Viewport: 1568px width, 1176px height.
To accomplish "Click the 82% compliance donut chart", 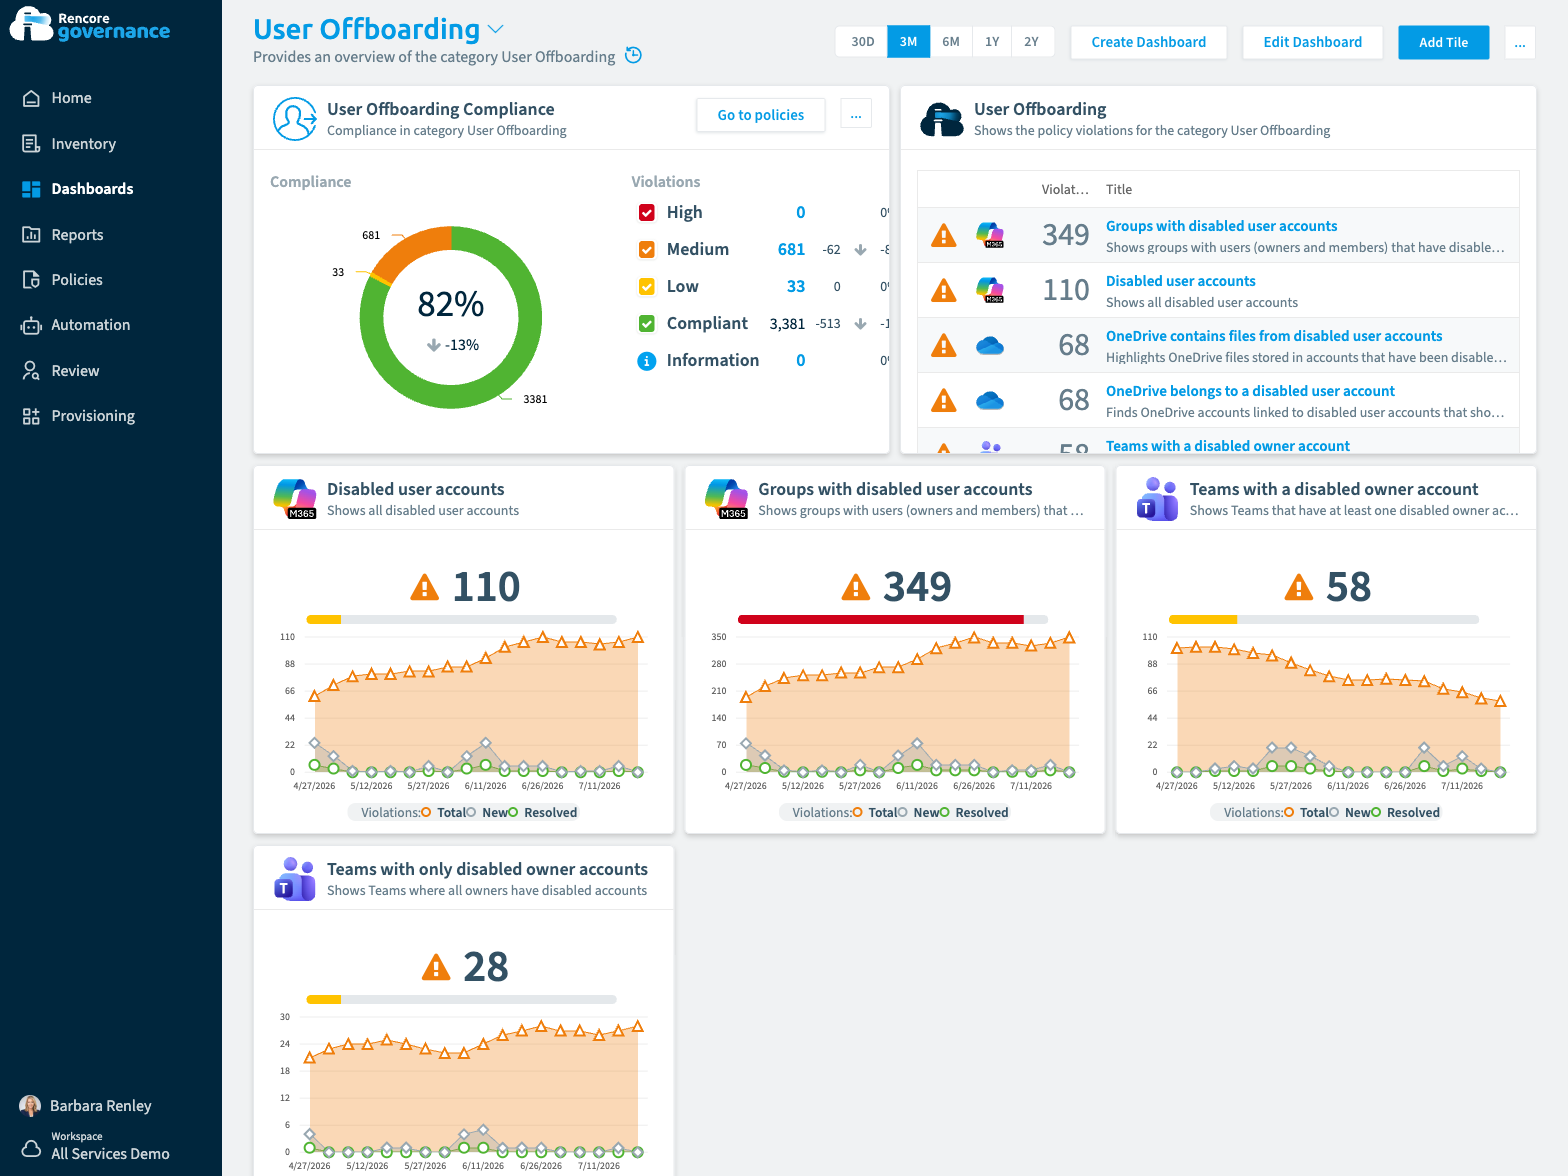I will [x=451, y=318].
